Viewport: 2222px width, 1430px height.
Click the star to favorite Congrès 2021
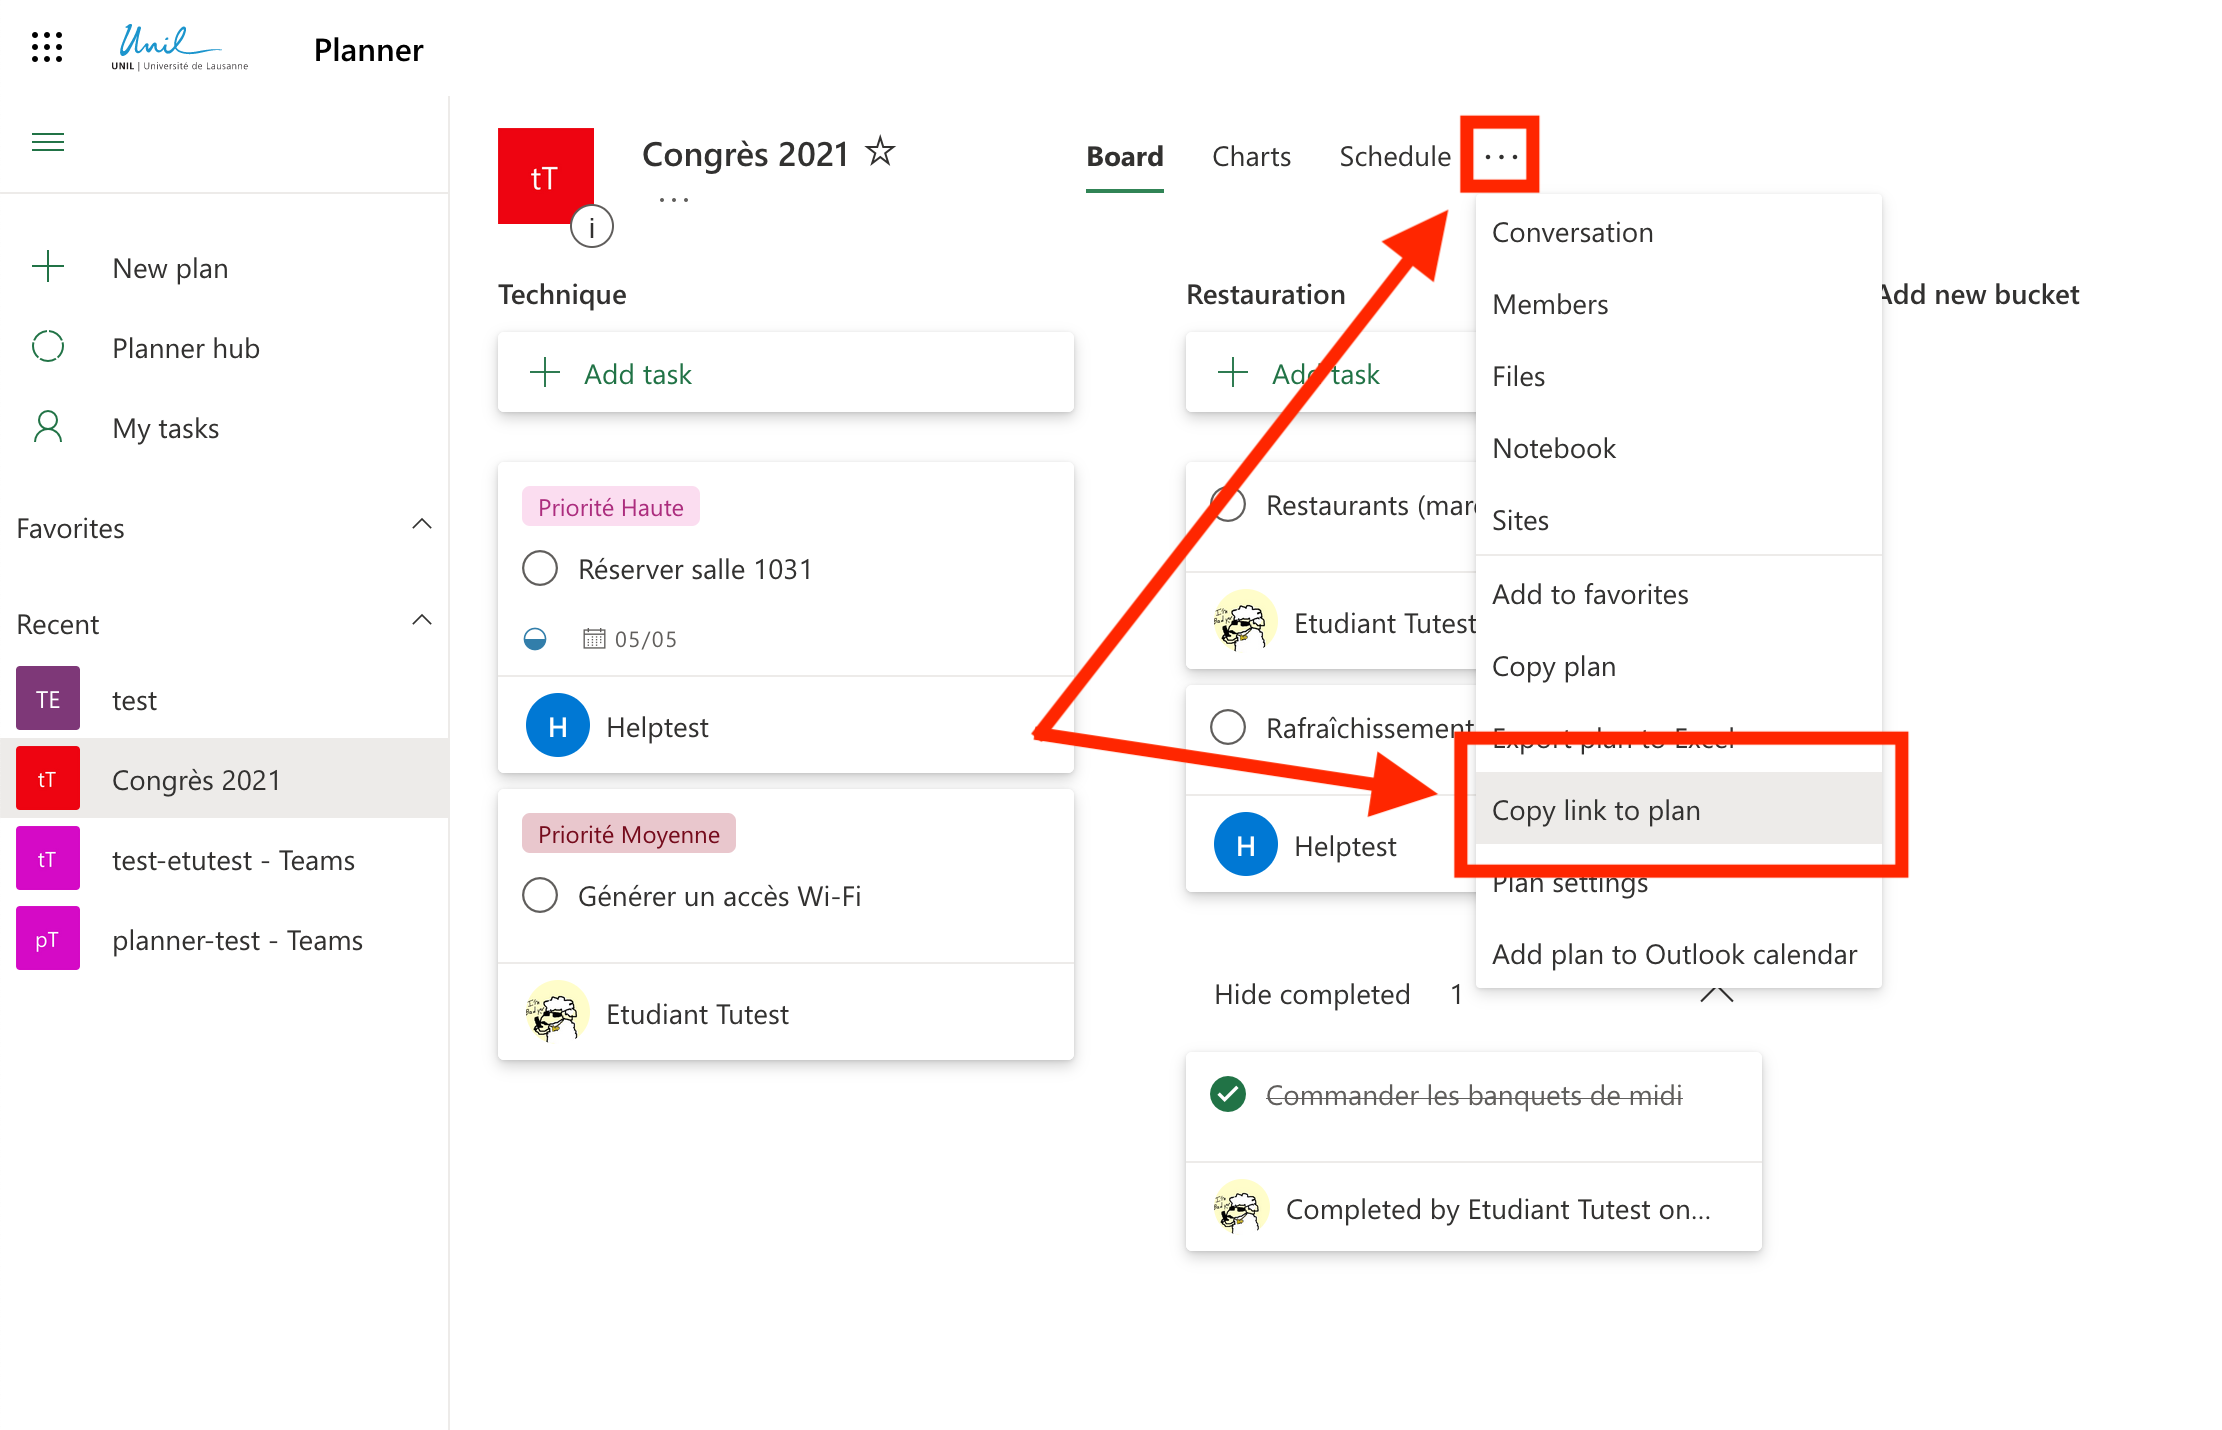point(880,152)
